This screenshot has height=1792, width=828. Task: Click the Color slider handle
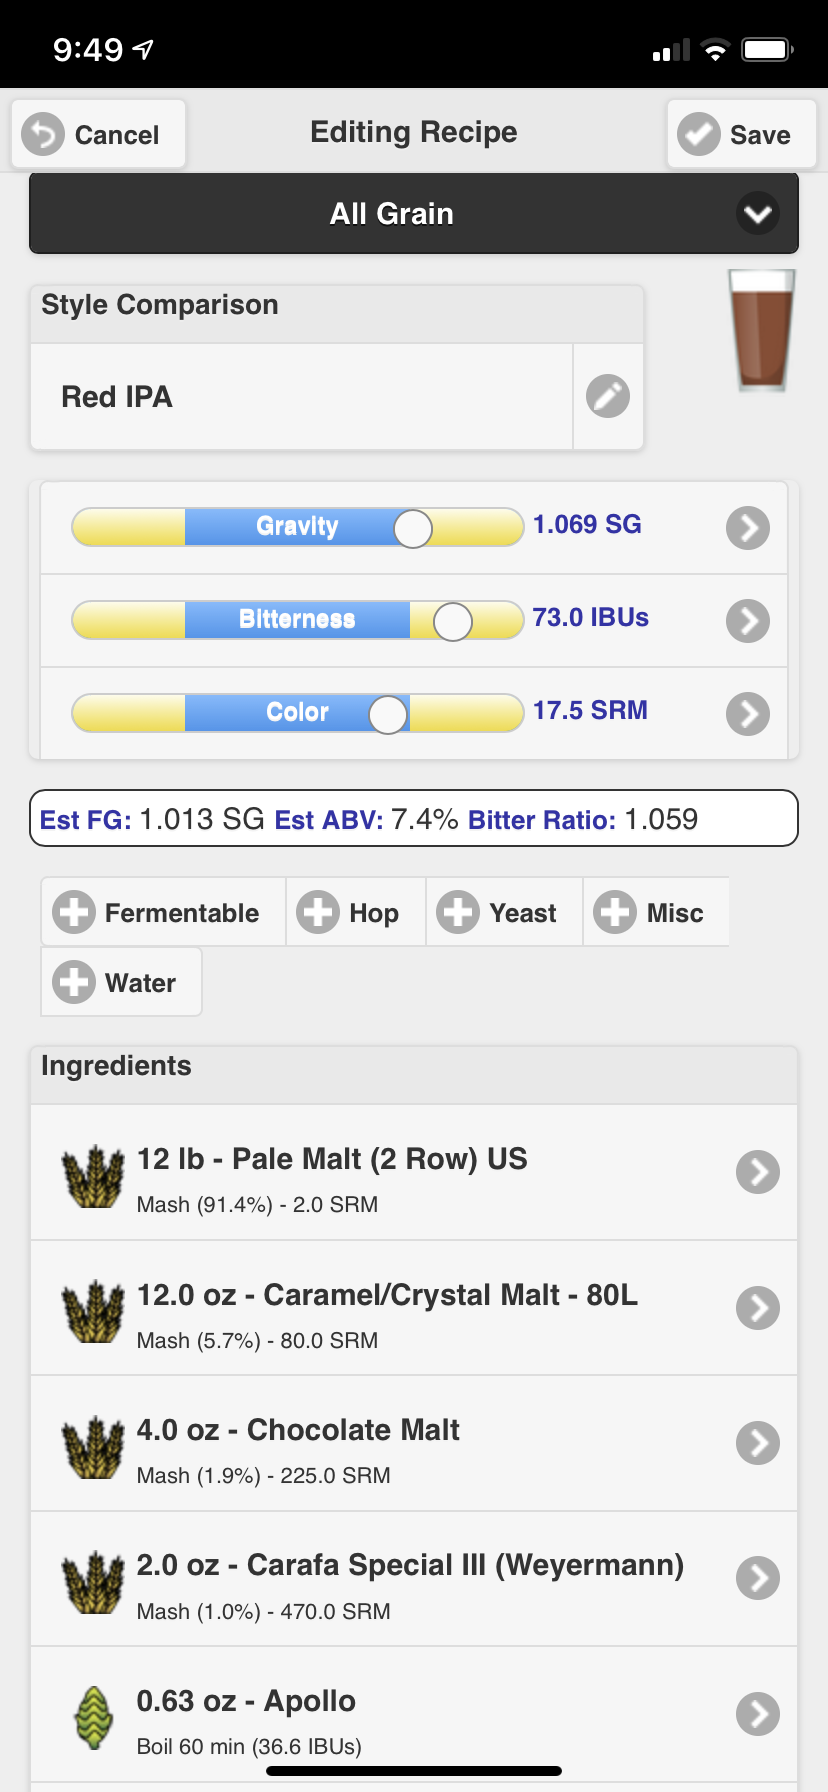(388, 714)
